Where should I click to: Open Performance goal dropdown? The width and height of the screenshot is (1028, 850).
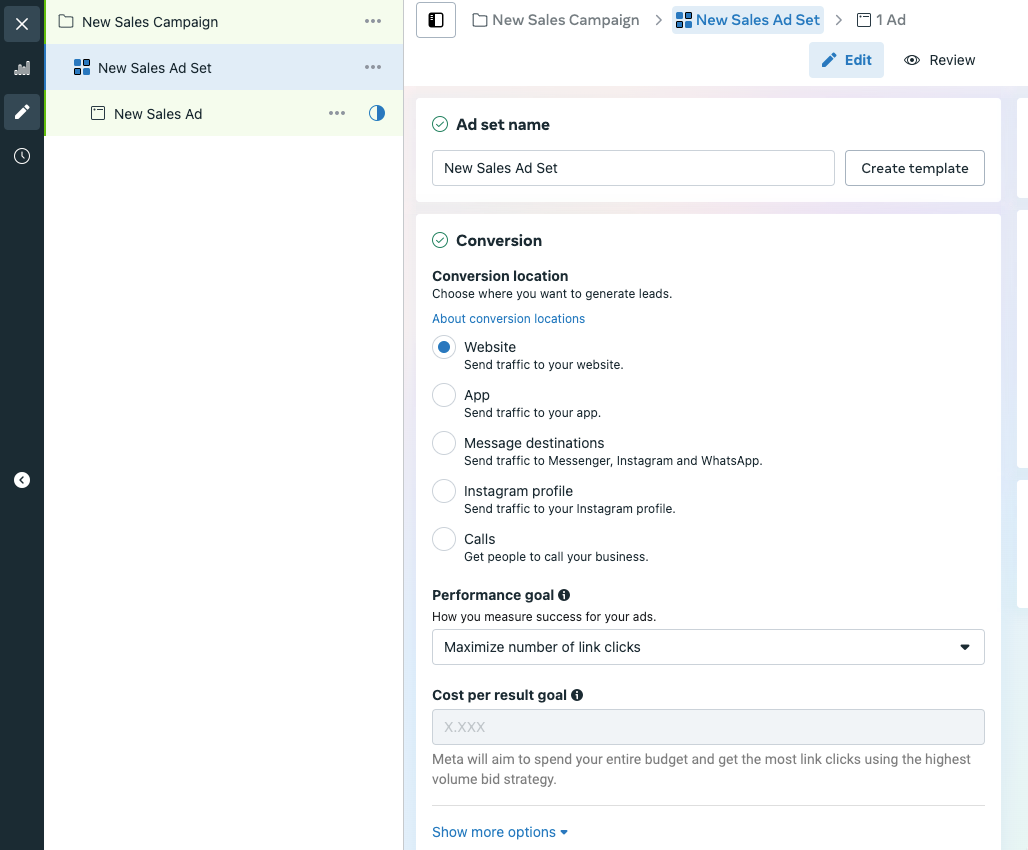(x=708, y=647)
